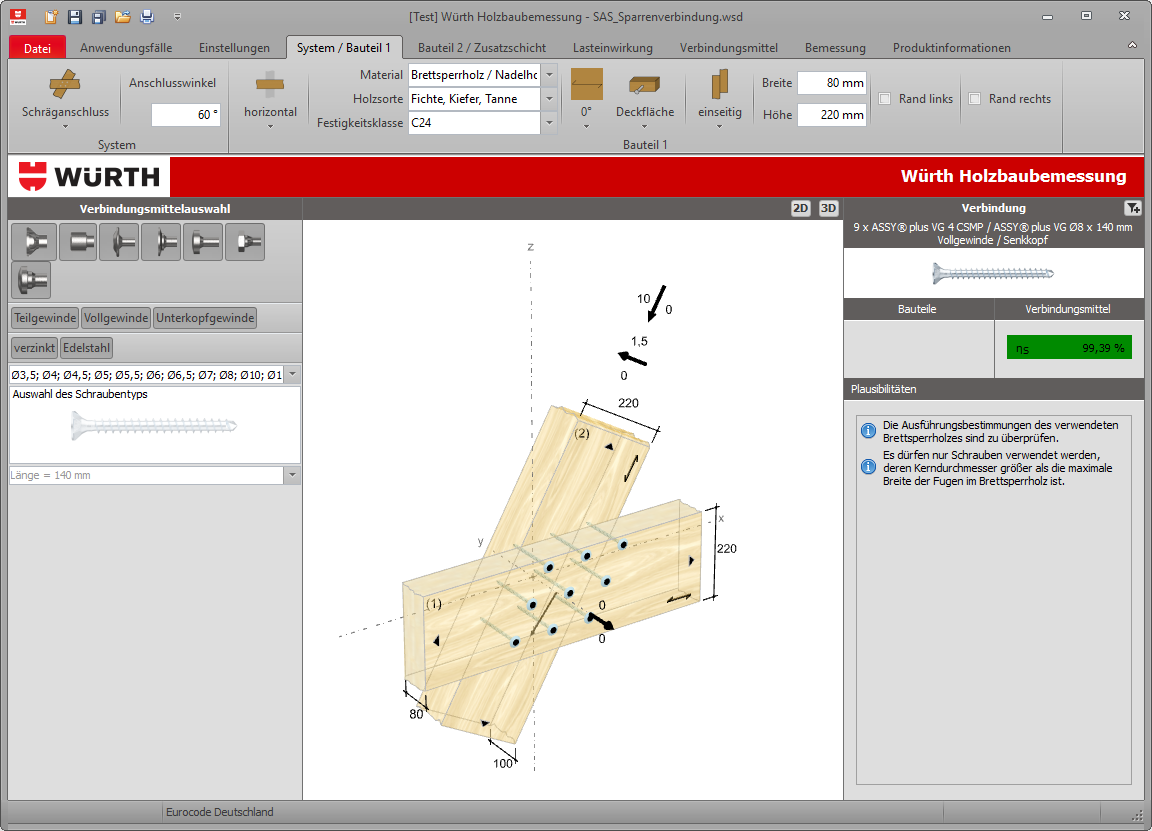Select the third screw head type (pan head)
The height and width of the screenshot is (831, 1152).
coord(119,242)
